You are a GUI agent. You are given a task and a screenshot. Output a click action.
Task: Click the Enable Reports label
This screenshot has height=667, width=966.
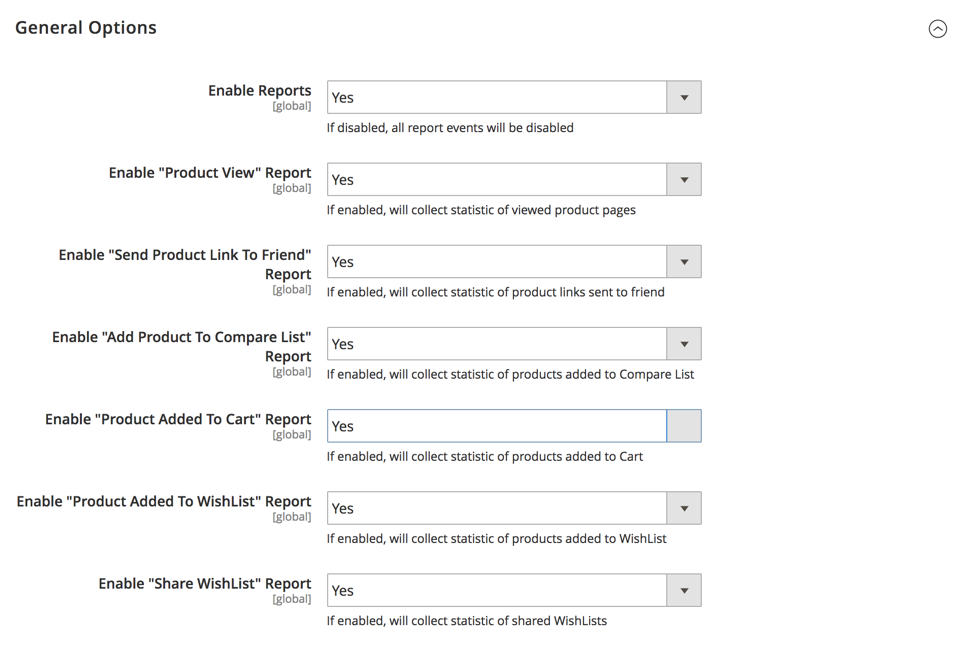click(x=259, y=91)
